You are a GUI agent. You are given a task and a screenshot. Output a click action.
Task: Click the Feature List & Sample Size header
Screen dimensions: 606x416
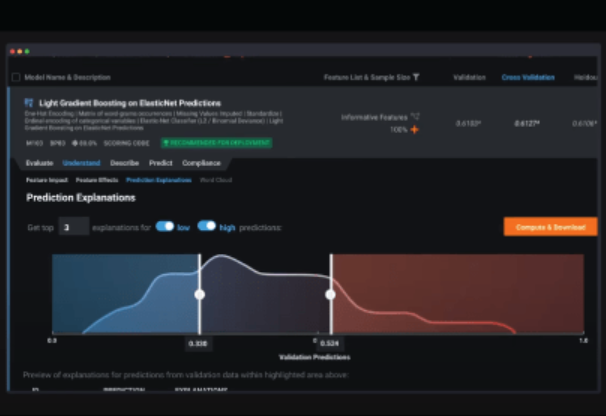[367, 77]
